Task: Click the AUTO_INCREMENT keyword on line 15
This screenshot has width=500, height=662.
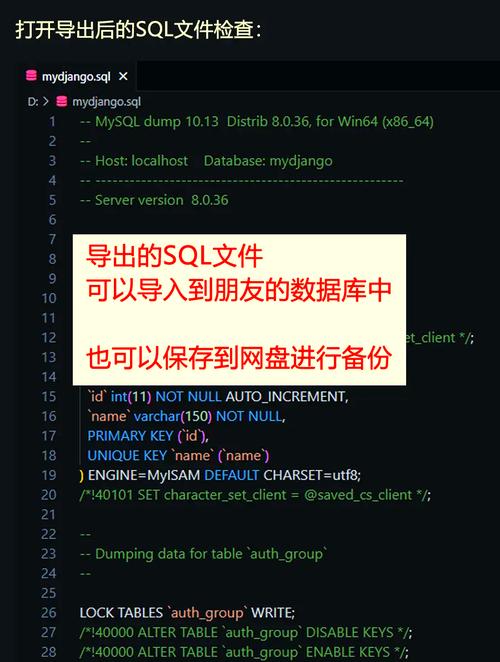Action: (287, 397)
